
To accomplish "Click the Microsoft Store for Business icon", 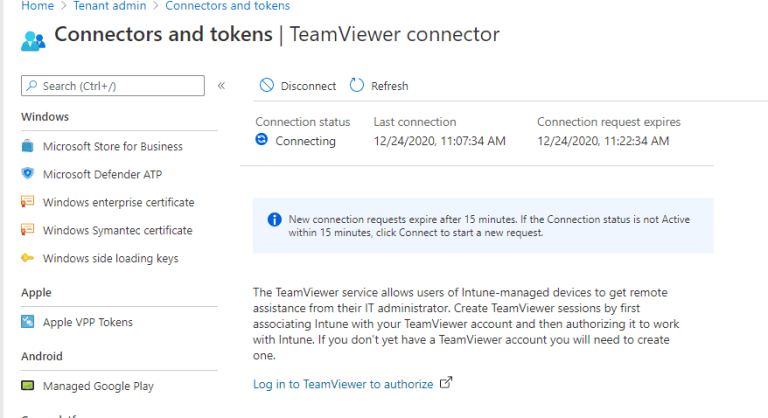I will pos(28,146).
